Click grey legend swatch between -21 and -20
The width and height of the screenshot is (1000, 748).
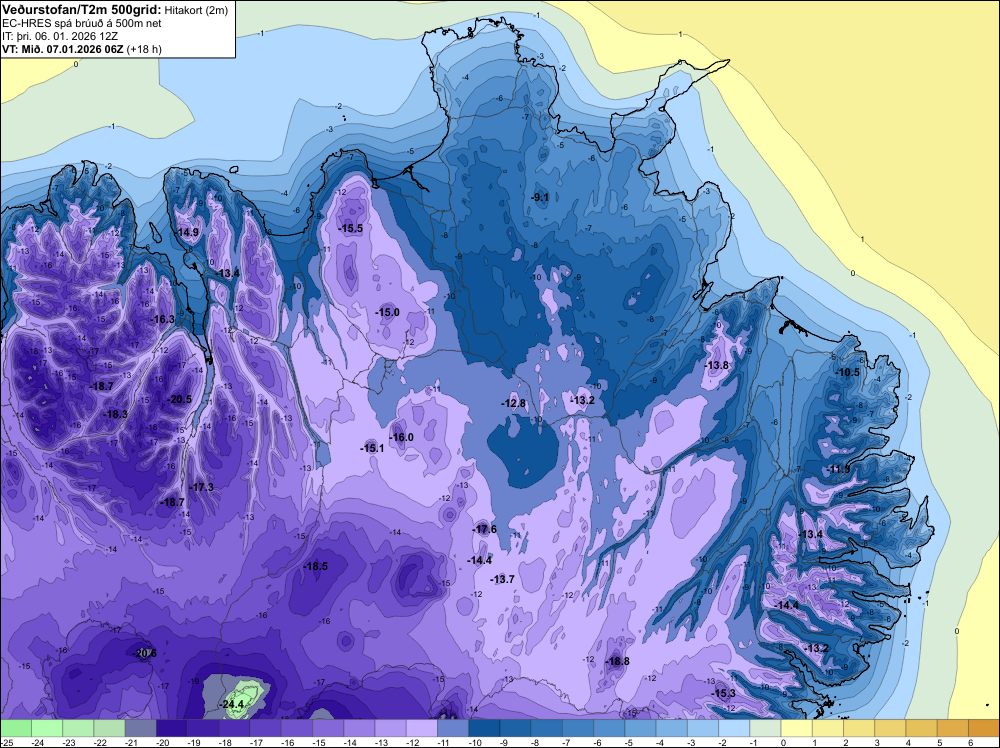coord(140,728)
